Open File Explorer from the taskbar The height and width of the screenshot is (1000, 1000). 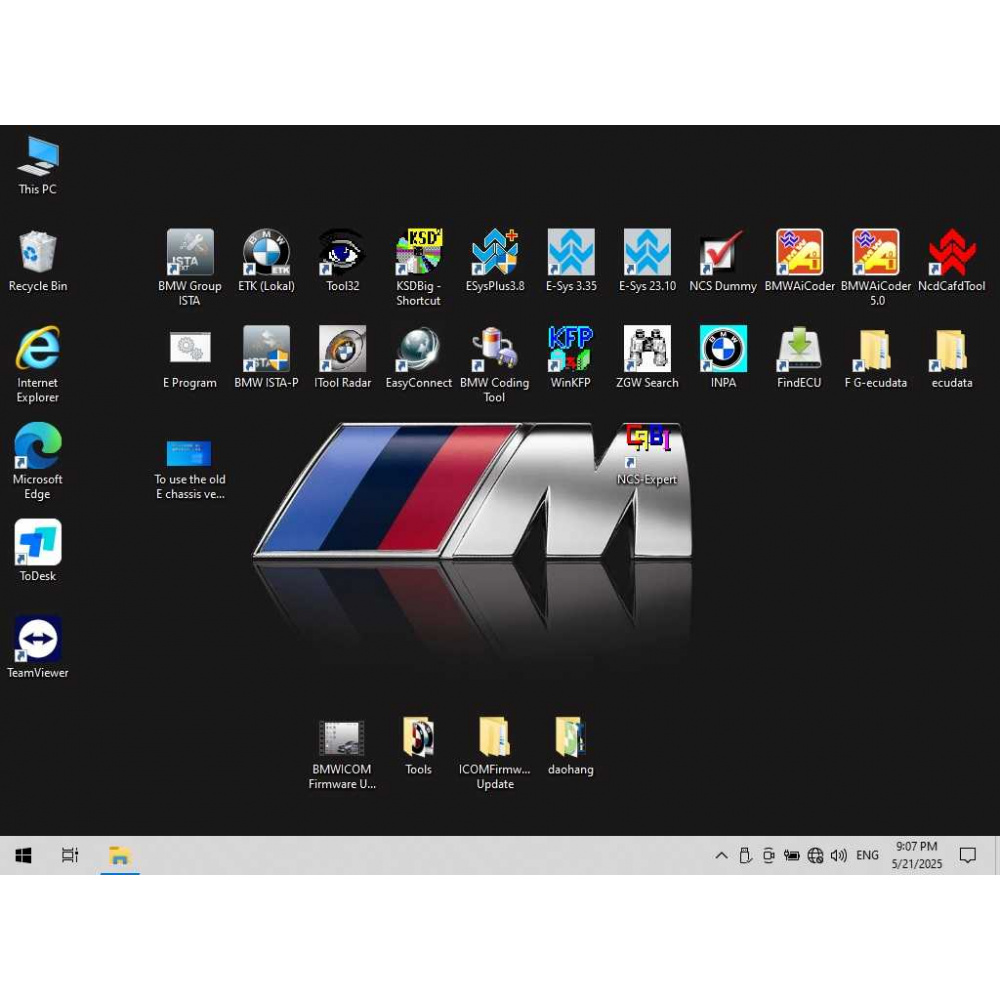point(120,855)
